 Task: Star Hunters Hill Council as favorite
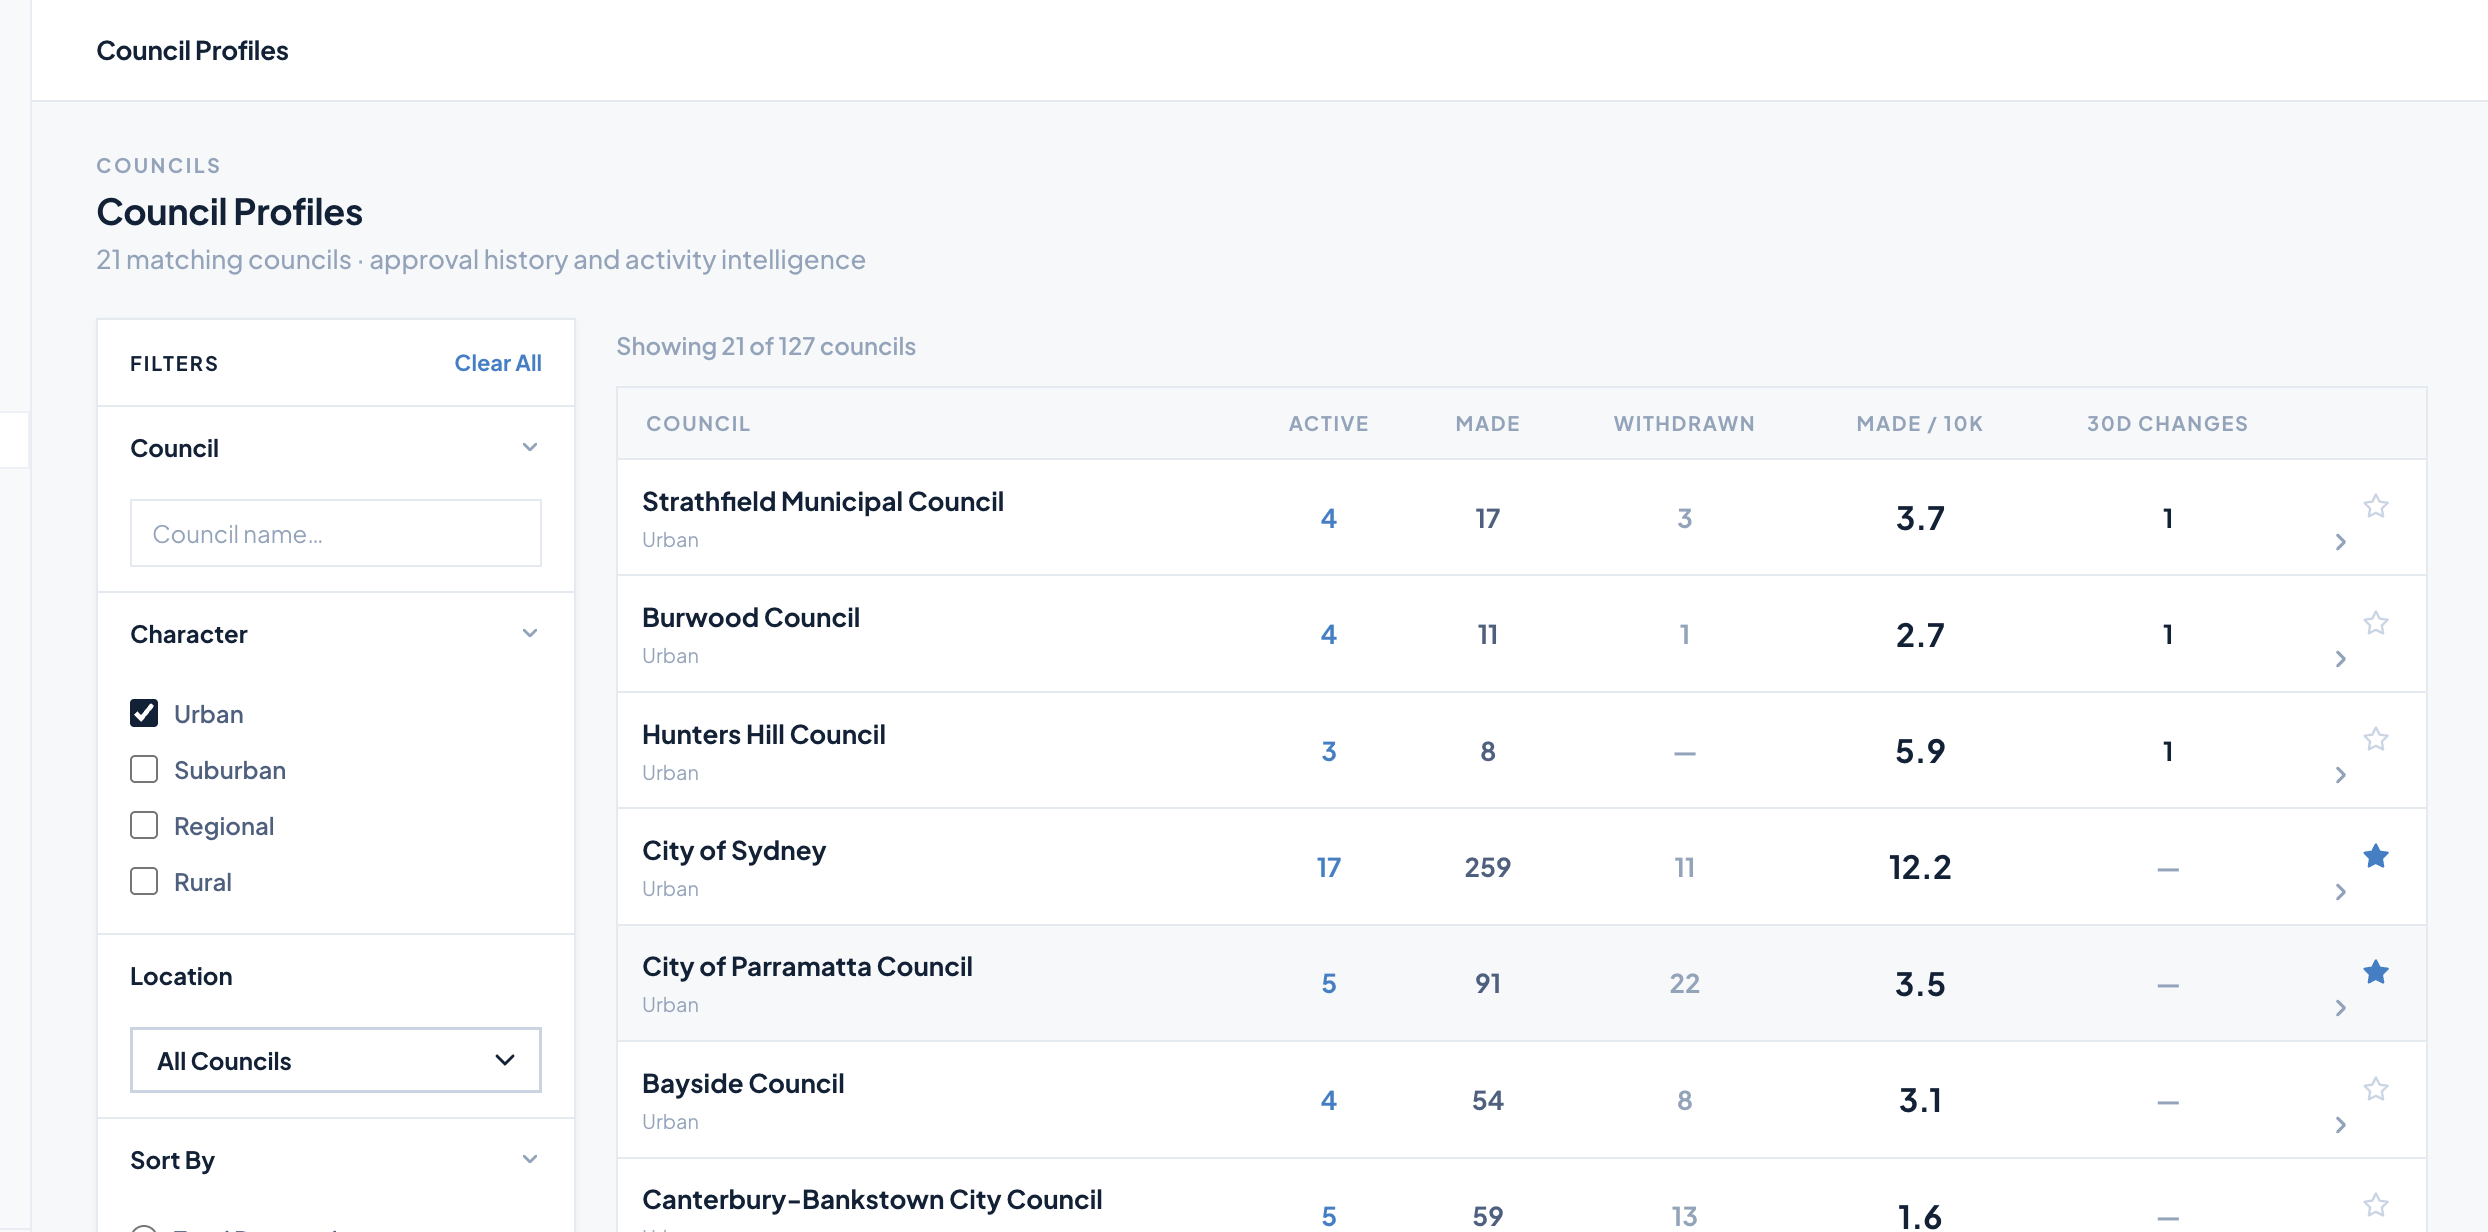[x=2376, y=739]
